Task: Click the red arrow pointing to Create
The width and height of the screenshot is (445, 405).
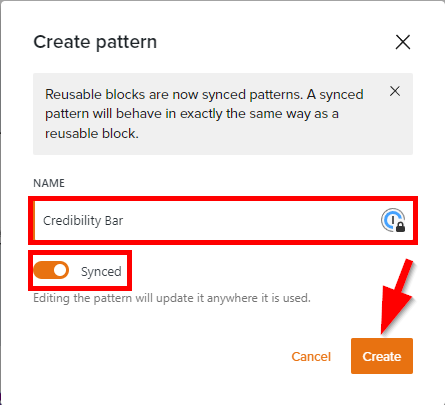Action: click(x=395, y=297)
